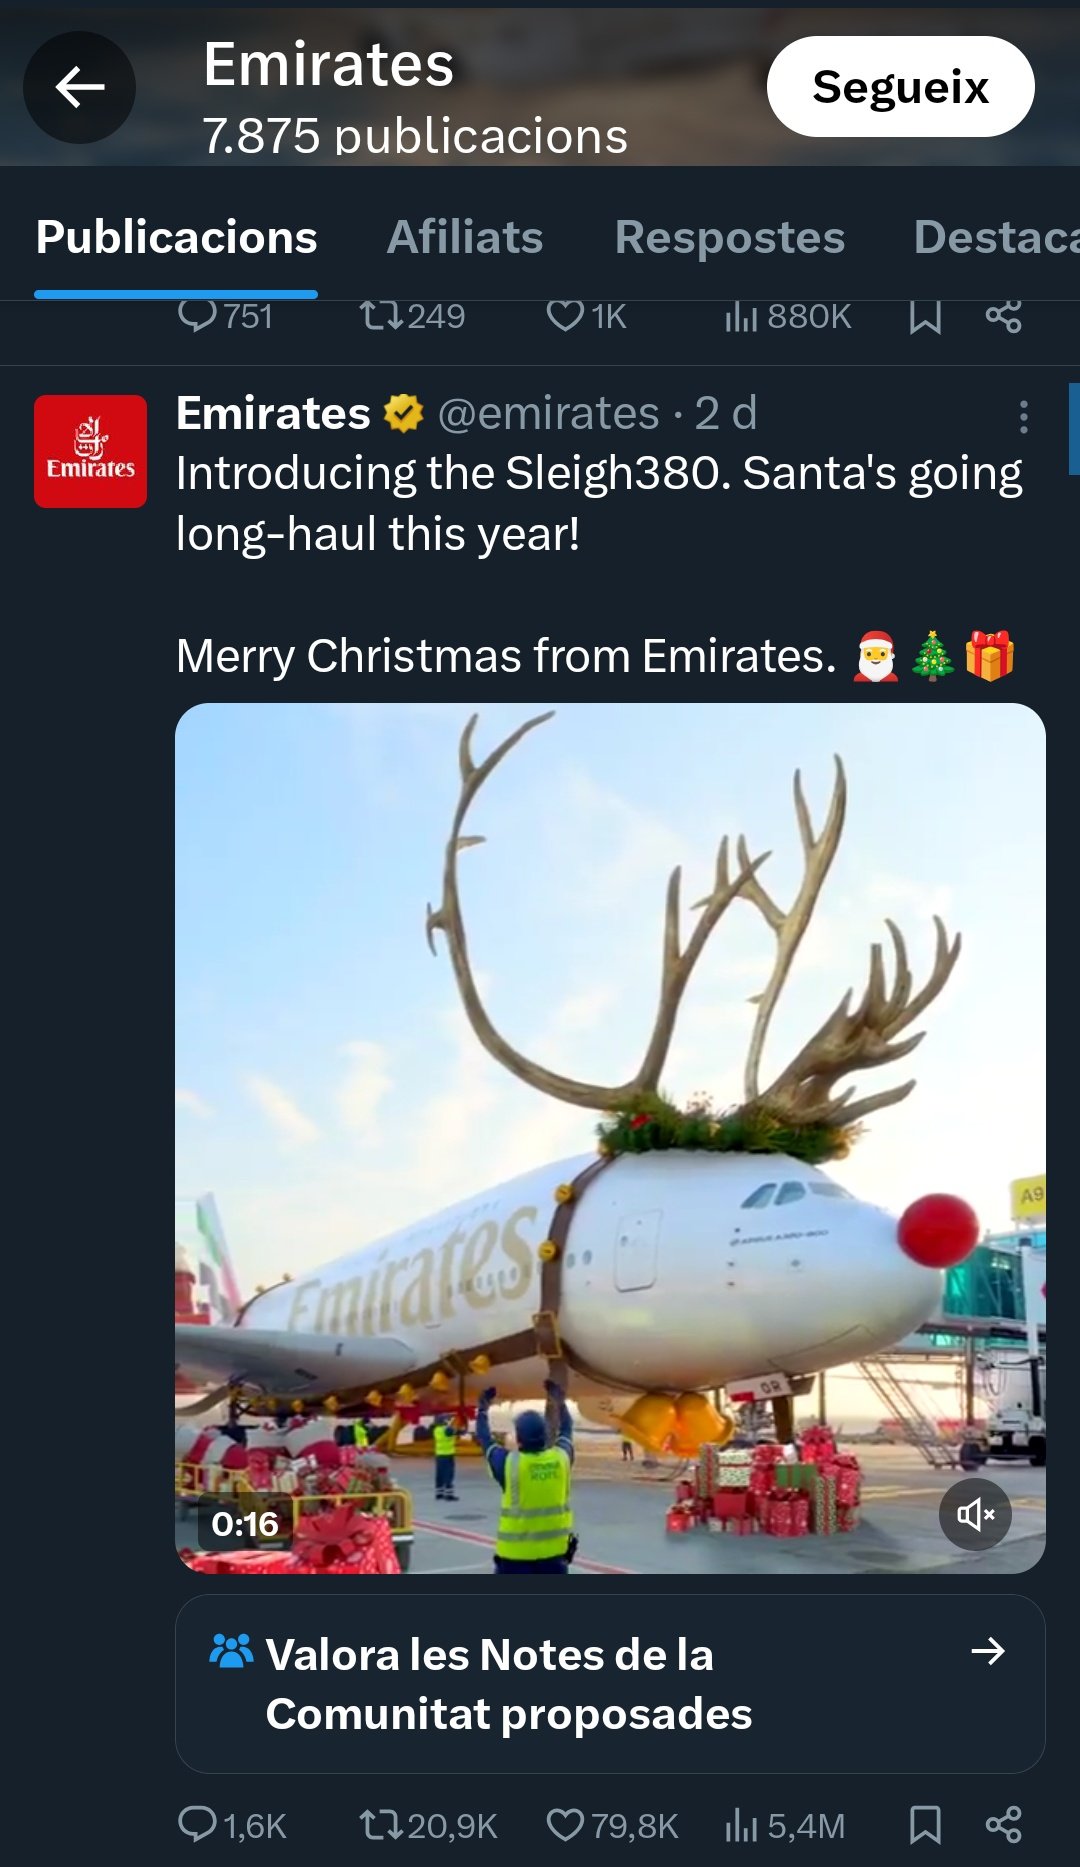
Task: Click the Segueix follow button
Action: point(900,87)
